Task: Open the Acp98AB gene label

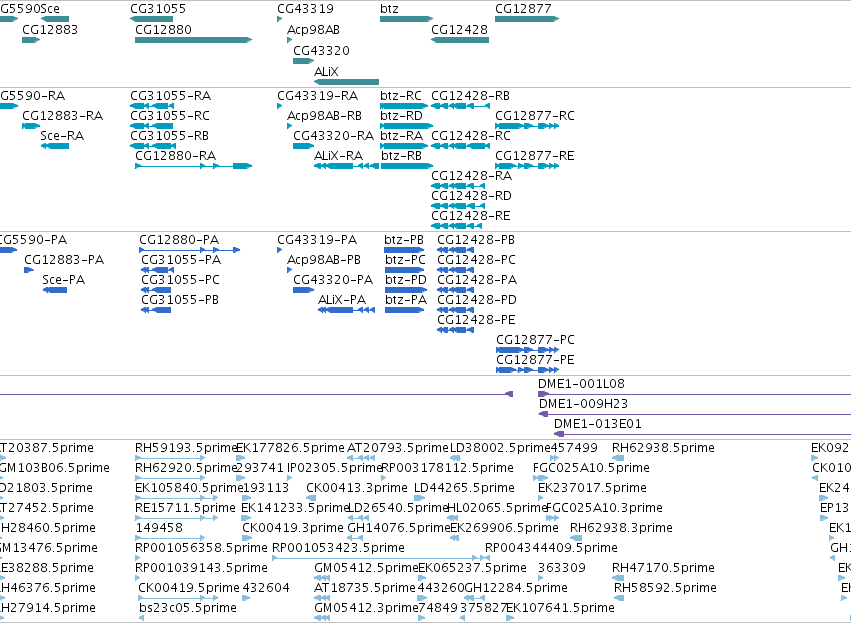Action: (313, 29)
